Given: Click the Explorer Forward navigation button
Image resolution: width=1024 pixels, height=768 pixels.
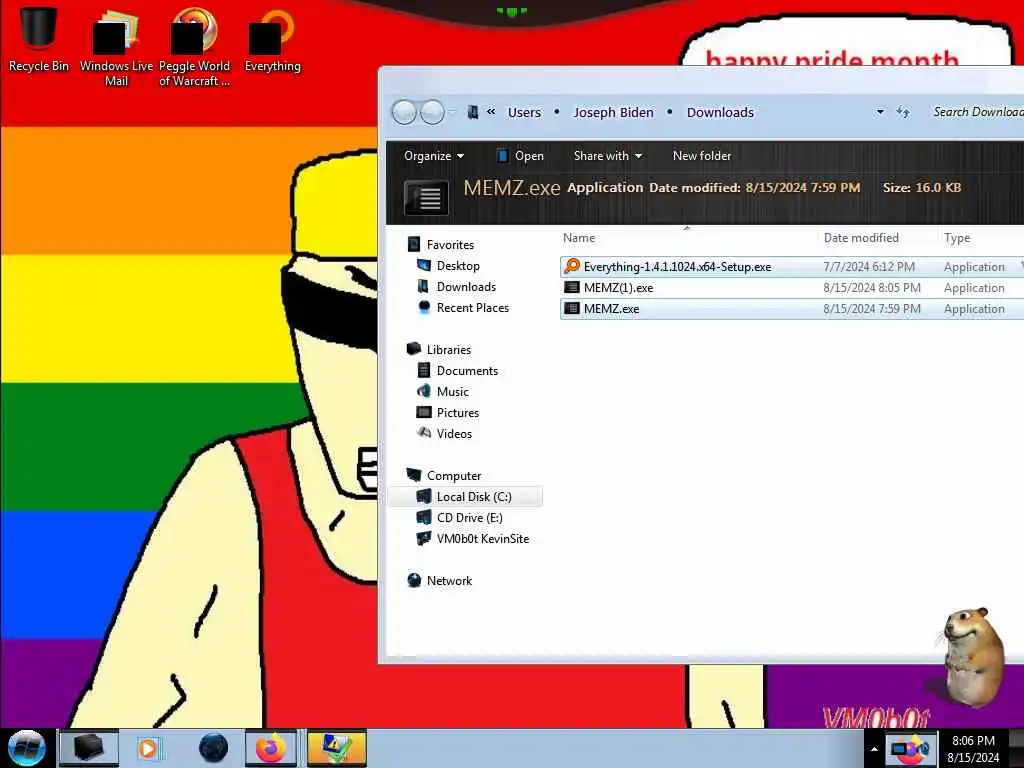Looking at the screenshot, I should point(432,112).
